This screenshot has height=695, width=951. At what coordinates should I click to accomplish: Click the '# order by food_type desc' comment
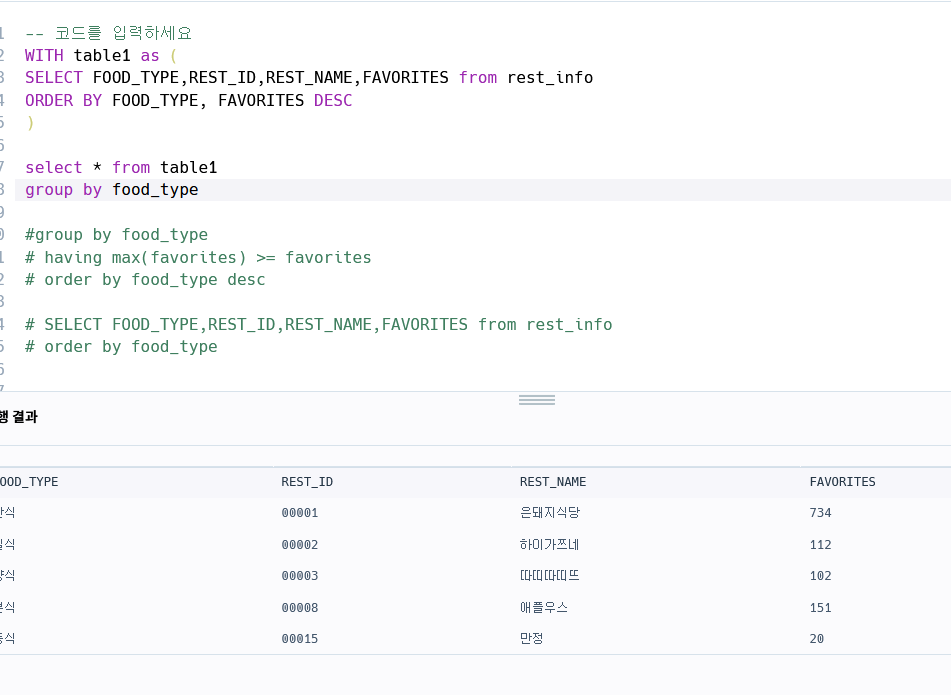(x=145, y=280)
